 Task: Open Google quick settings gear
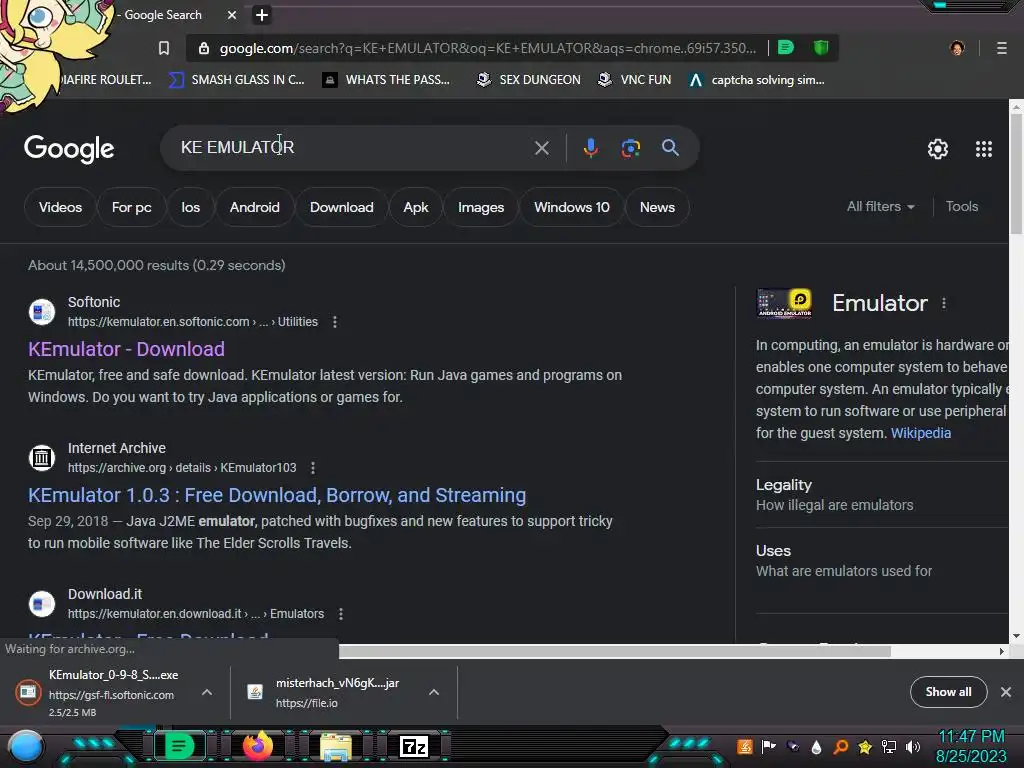938,149
